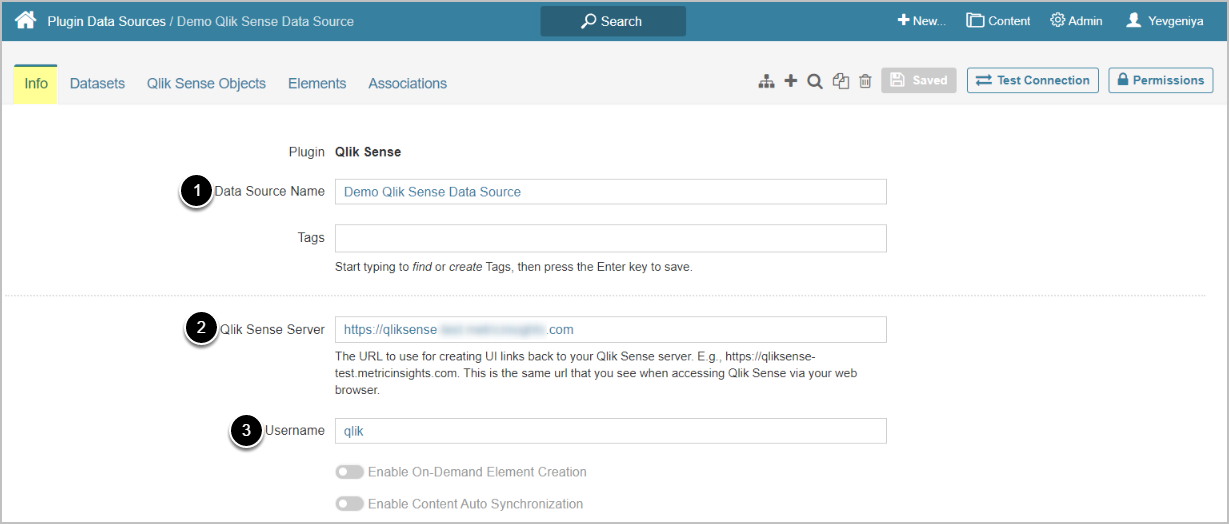Click the Search box in header
The image size is (1229, 524).
(x=613, y=21)
